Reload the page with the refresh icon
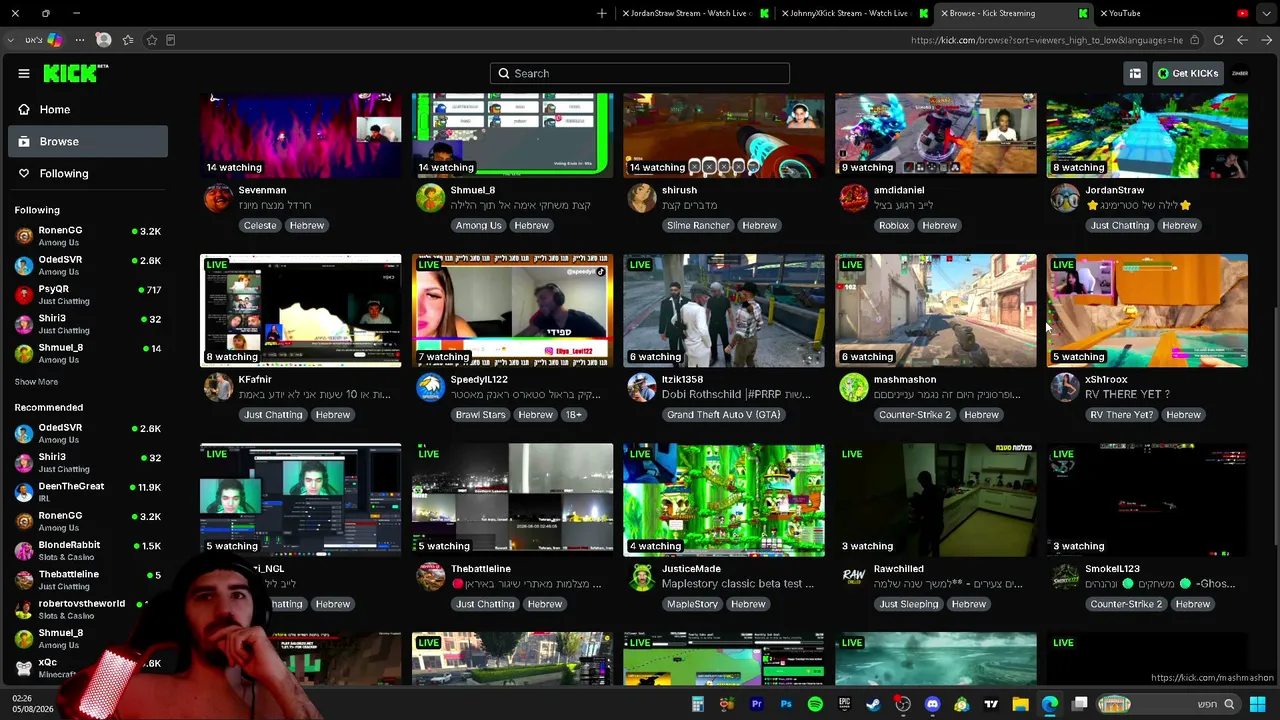Screen dimensions: 1280x720 (x=1219, y=40)
